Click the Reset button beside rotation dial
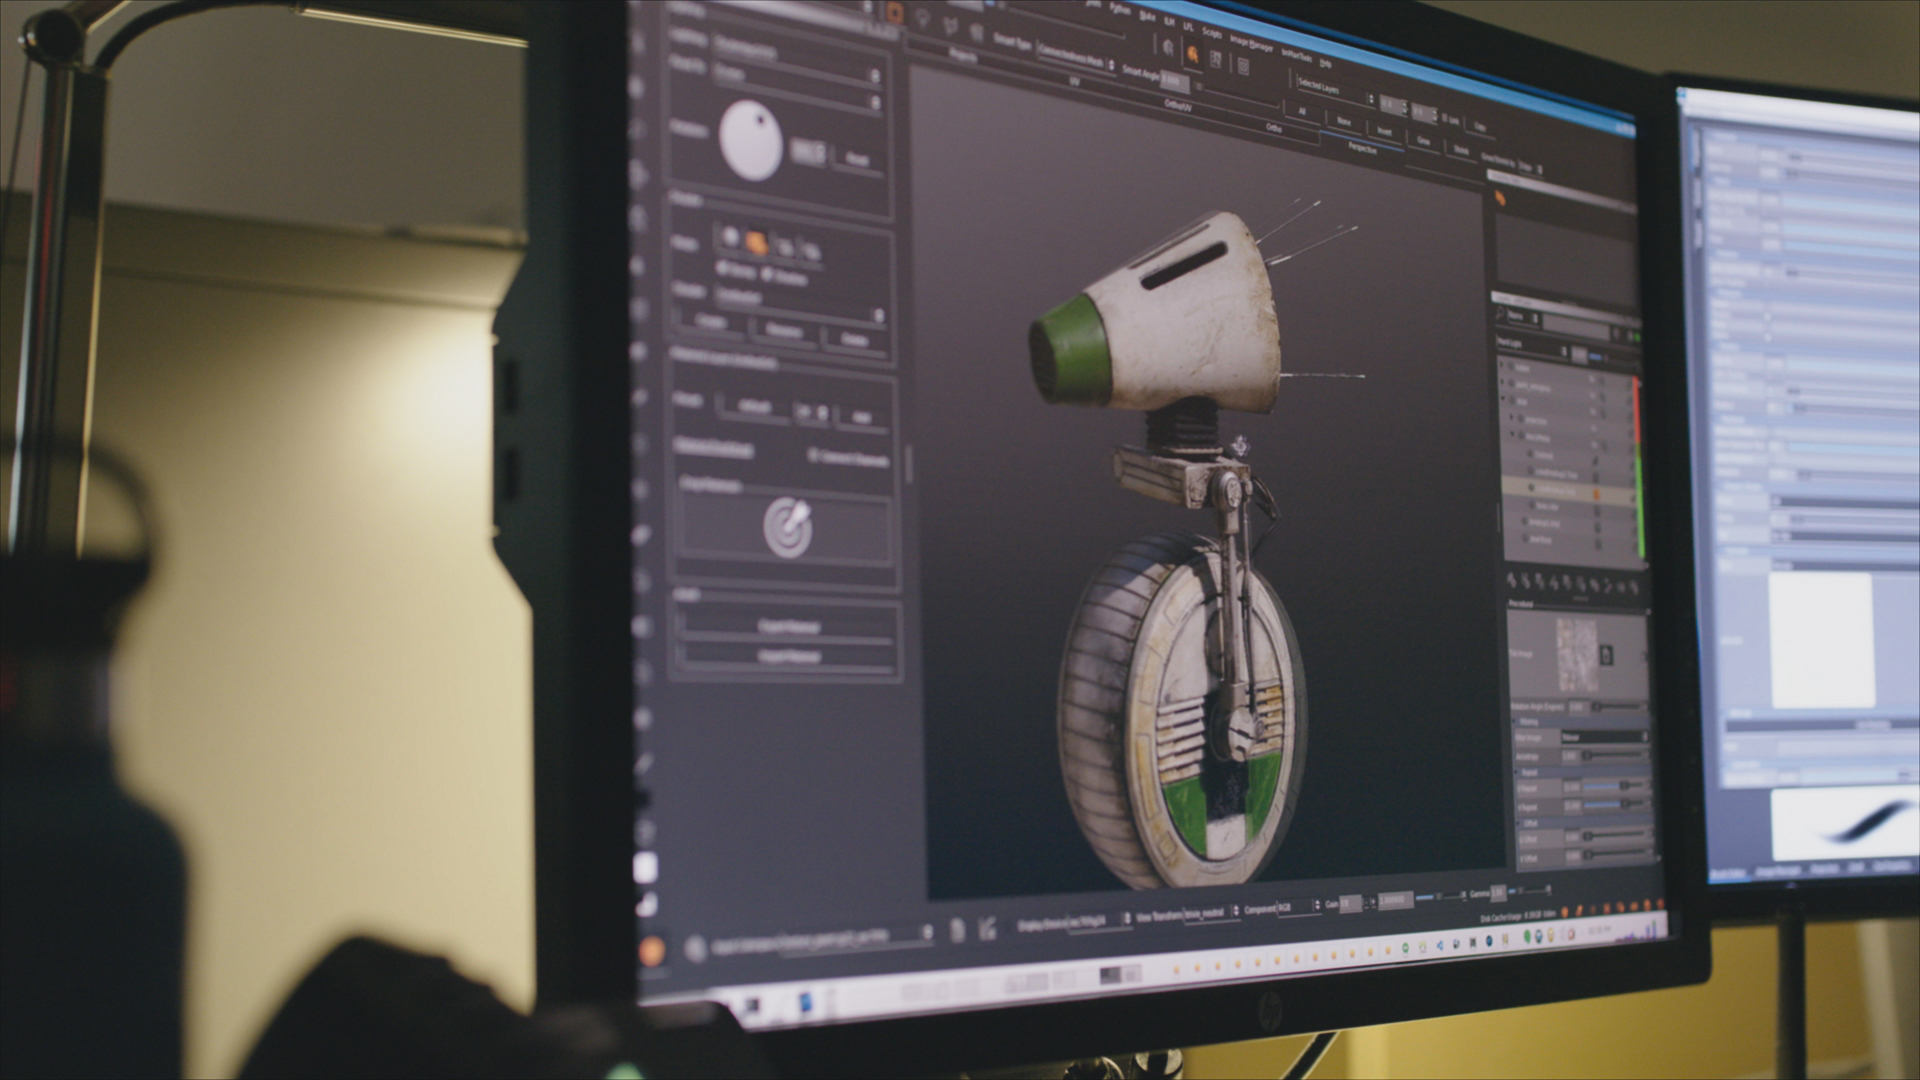Screen dimensions: 1920x1080 (x=857, y=159)
